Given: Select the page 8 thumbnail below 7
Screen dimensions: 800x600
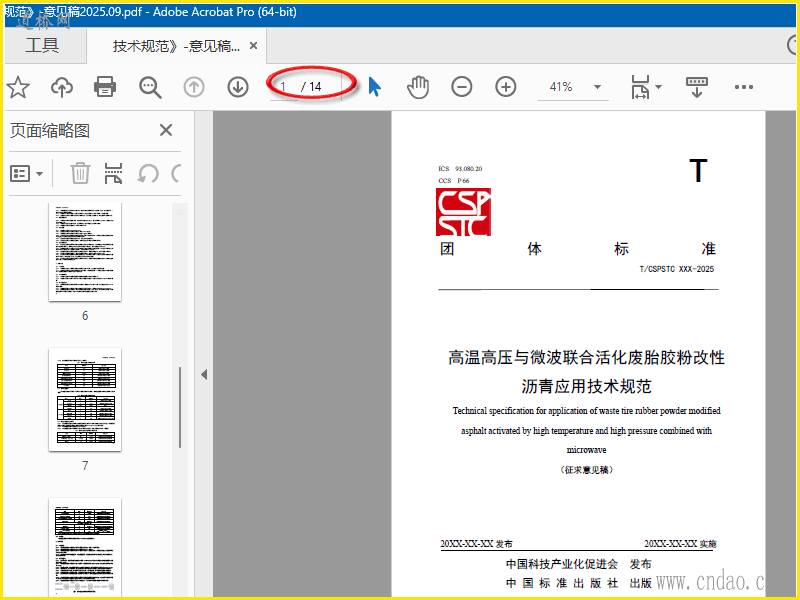Looking at the screenshot, I should point(85,547).
